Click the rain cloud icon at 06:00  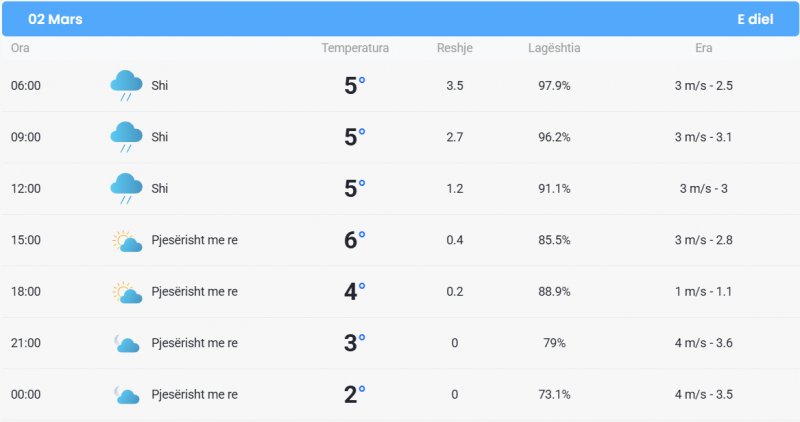[126, 86]
